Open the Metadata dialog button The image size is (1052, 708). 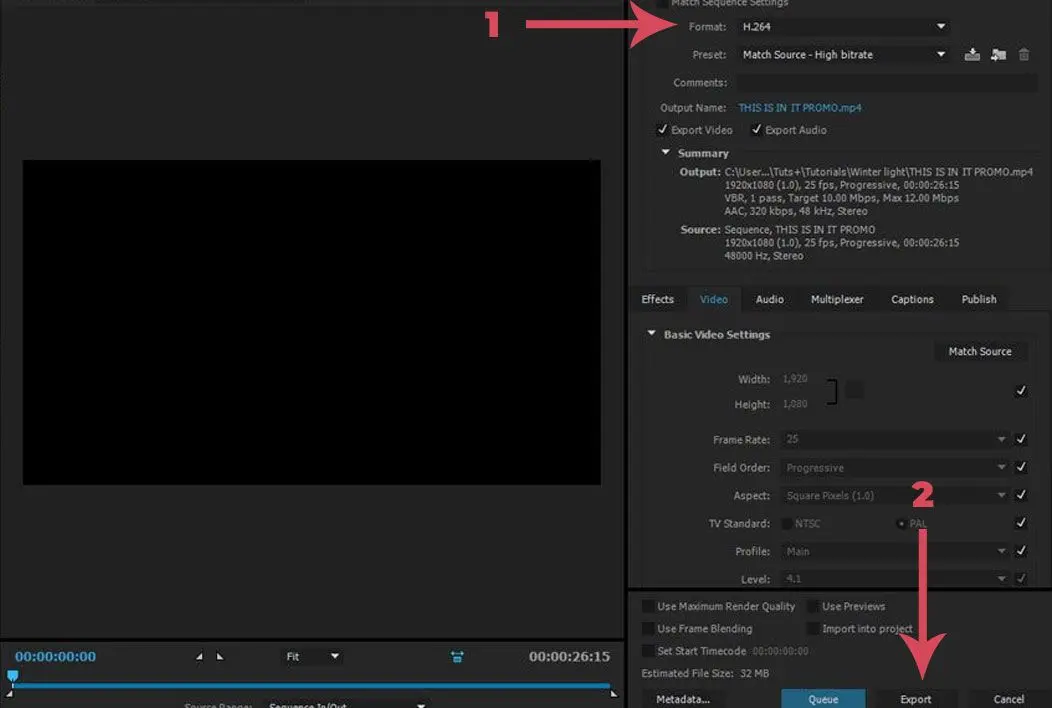tap(683, 699)
